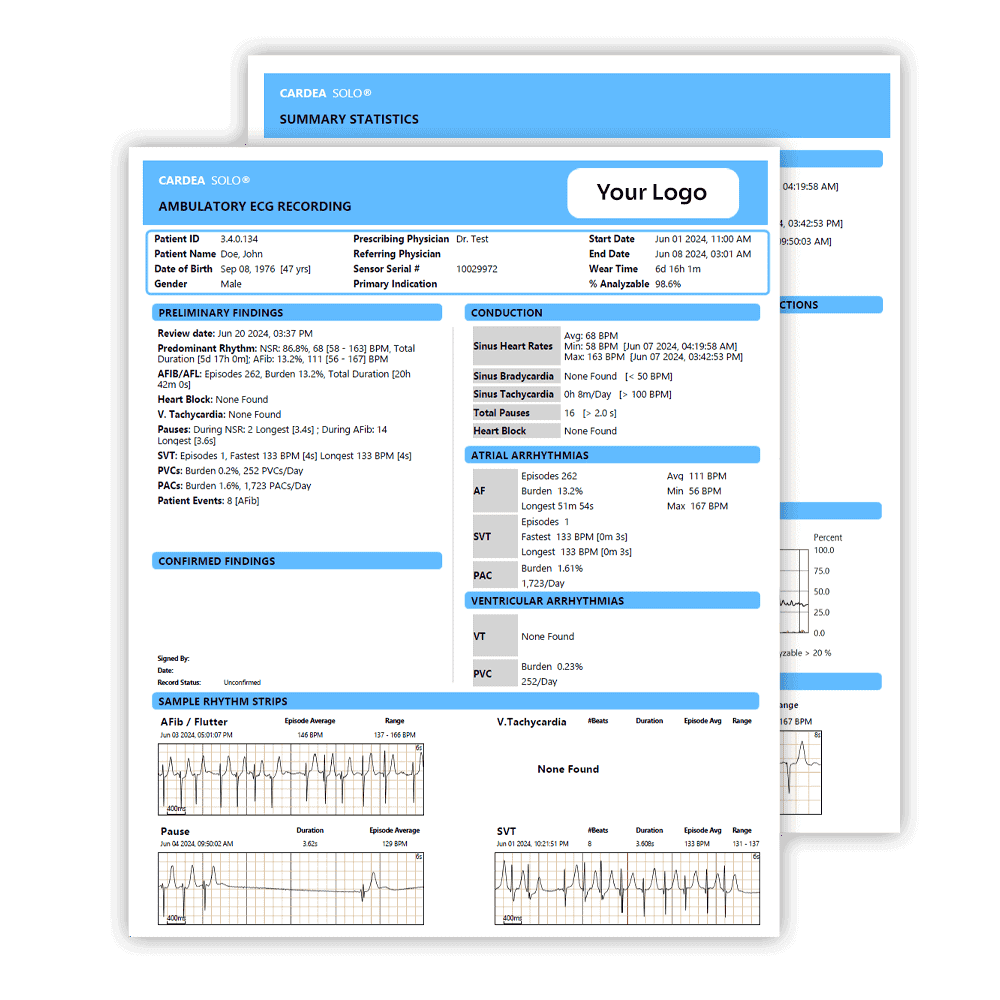This screenshot has width=1000, height=1000.
Task: Click date of birth 'Sep 08, 1976'
Action: pyautogui.click(x=247, y=269)
